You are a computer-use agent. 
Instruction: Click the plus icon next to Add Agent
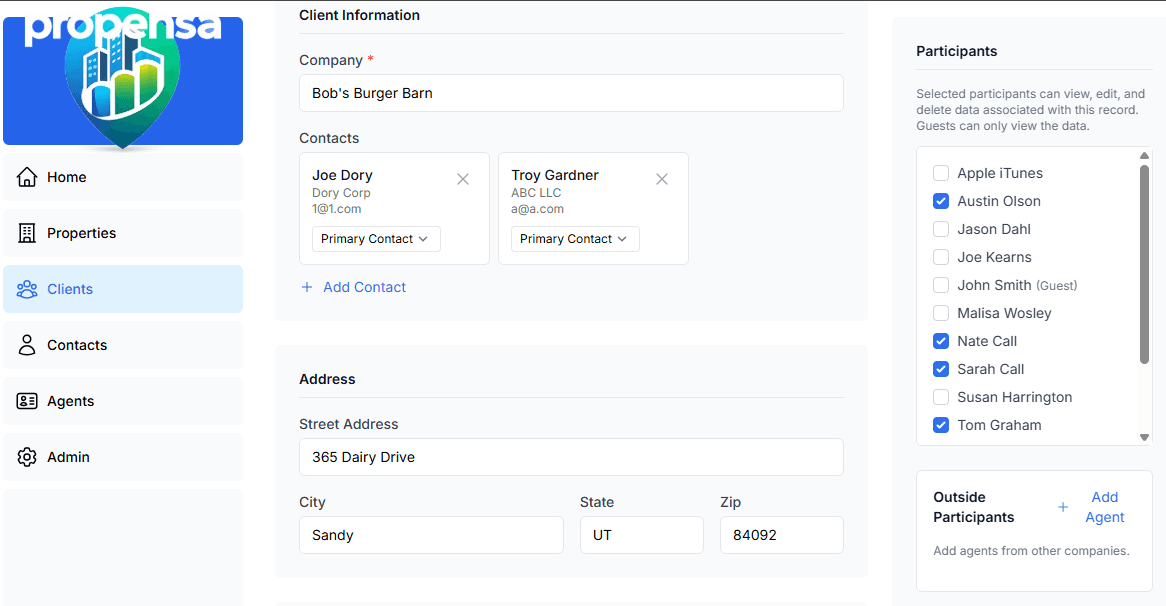pyautogui.click(x=1062, y=507)
